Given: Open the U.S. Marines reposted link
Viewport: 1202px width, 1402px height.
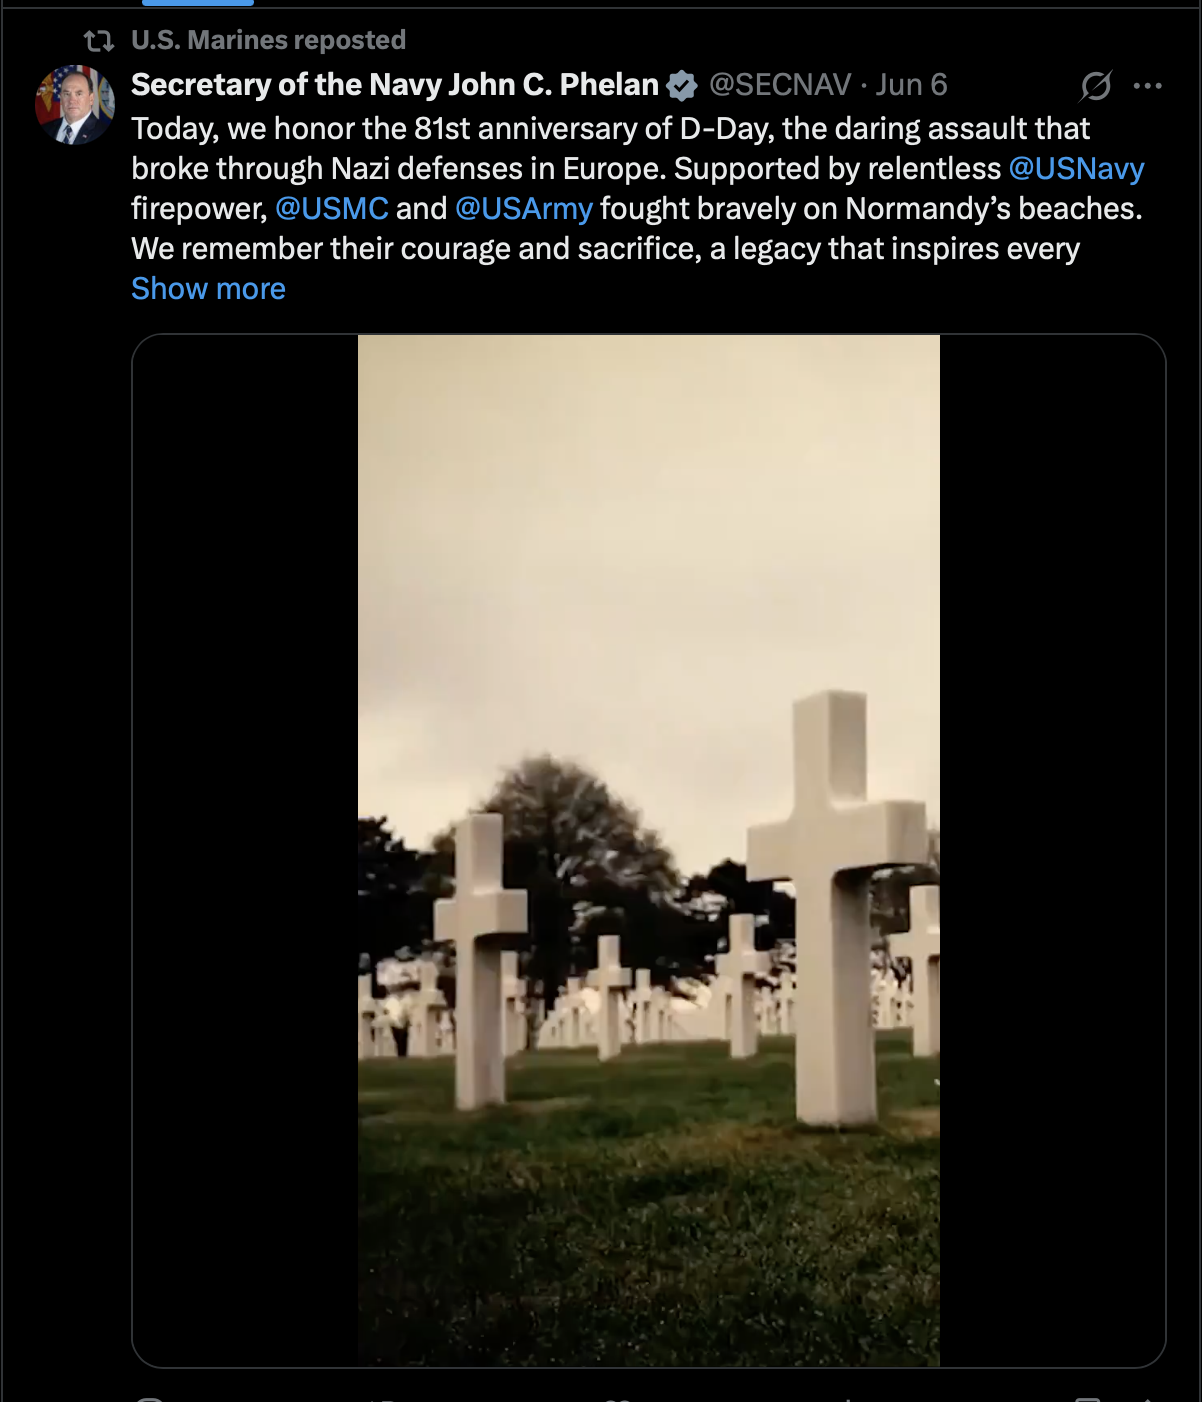Looking at the screenshot, I should [x=268, y=40].
